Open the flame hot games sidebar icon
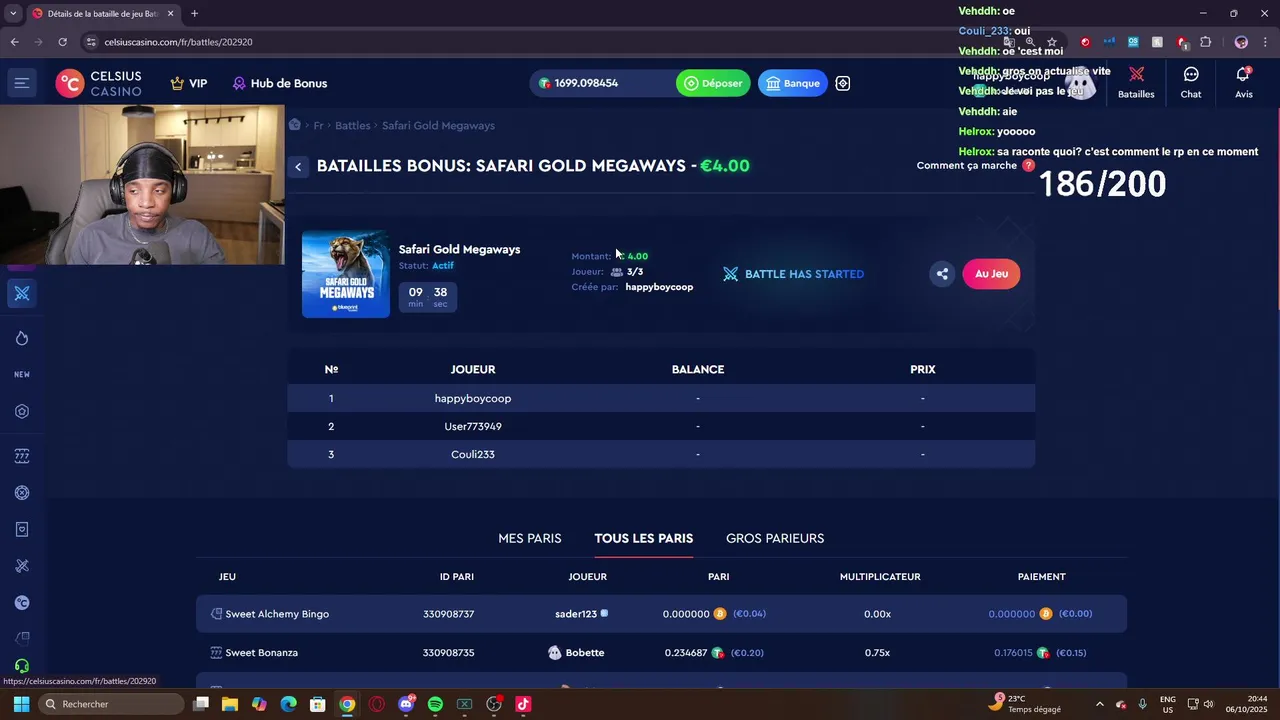Image resolution: width=1280 pixels, height=720 pixels. click(x=22, y=338)
